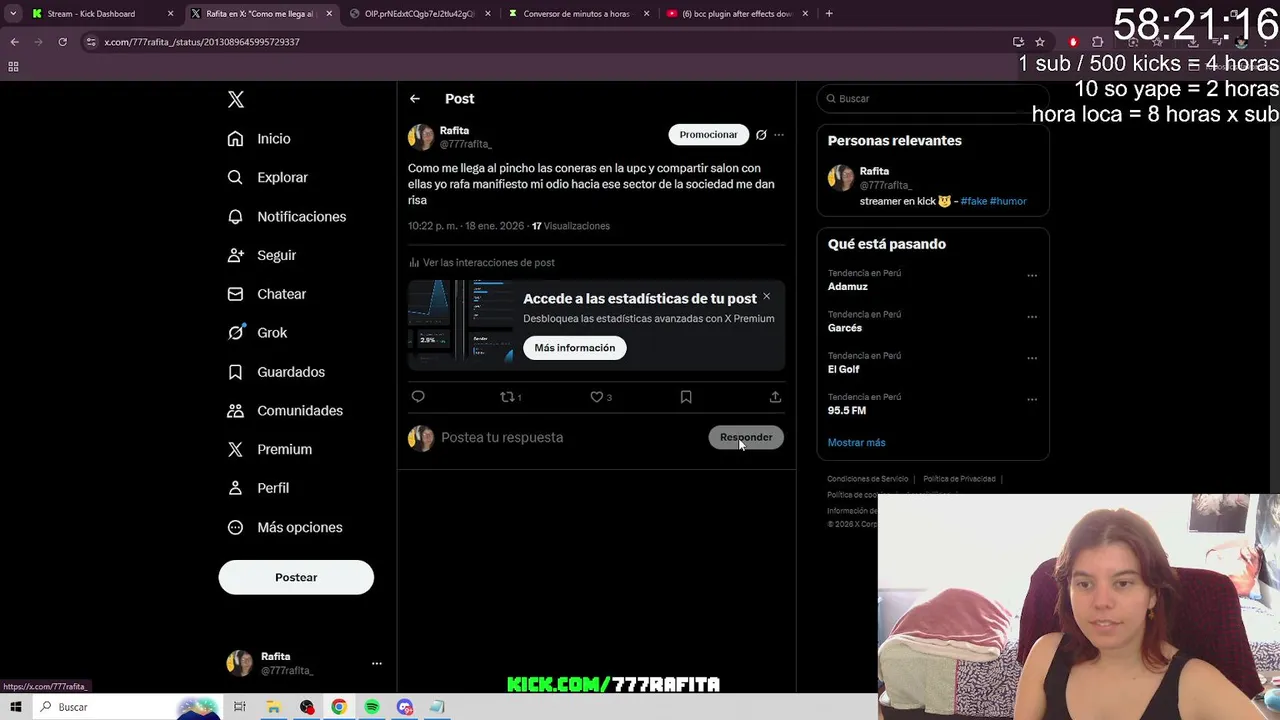Reload the page

click(62, 42)
